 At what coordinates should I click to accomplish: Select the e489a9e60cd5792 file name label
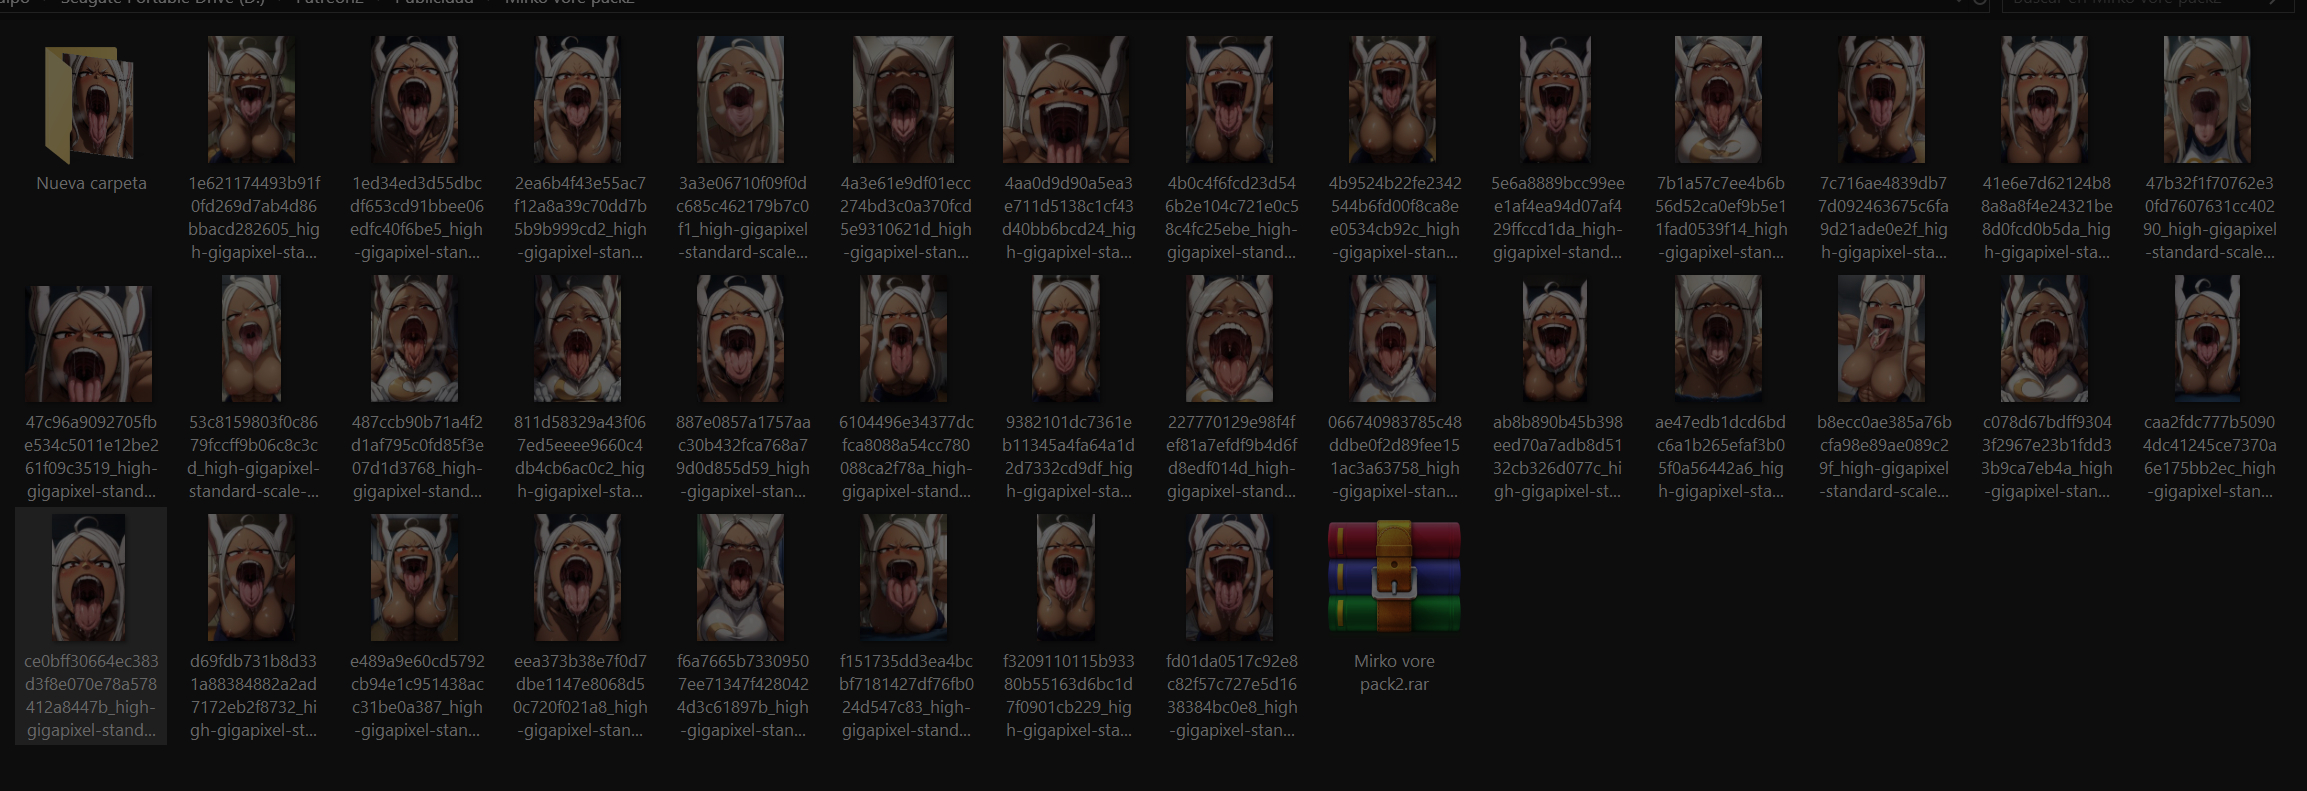tap(416, 696)
